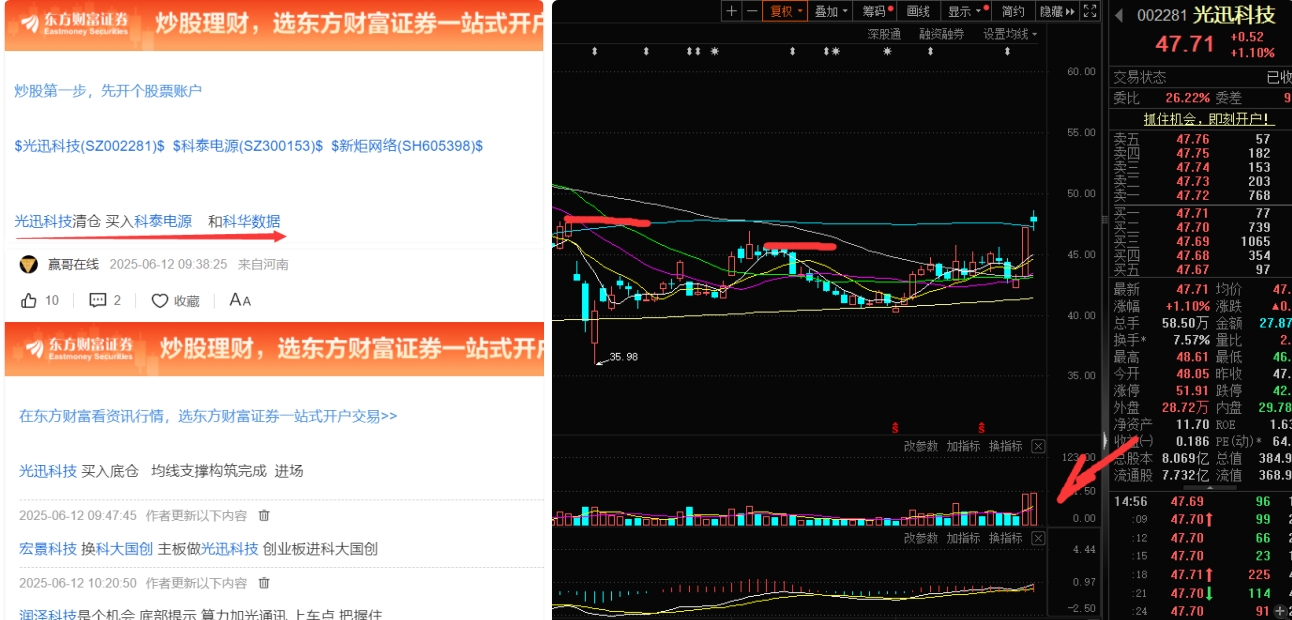
Task: Click 加指标 in MACD panel
Action: 964,538
